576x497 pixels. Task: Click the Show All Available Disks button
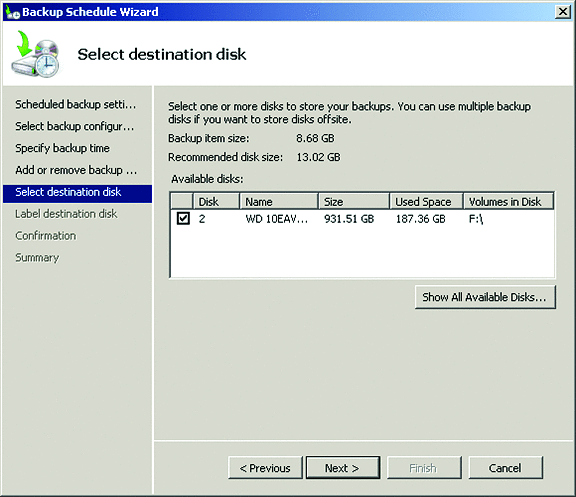click(x=485, y=297)
